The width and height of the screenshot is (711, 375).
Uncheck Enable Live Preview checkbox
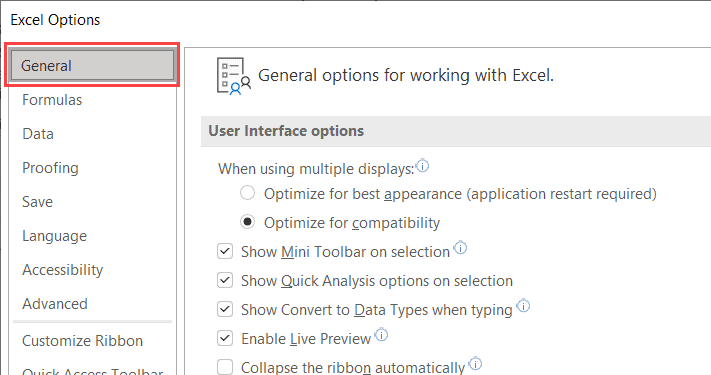click(x=225, y=338)
